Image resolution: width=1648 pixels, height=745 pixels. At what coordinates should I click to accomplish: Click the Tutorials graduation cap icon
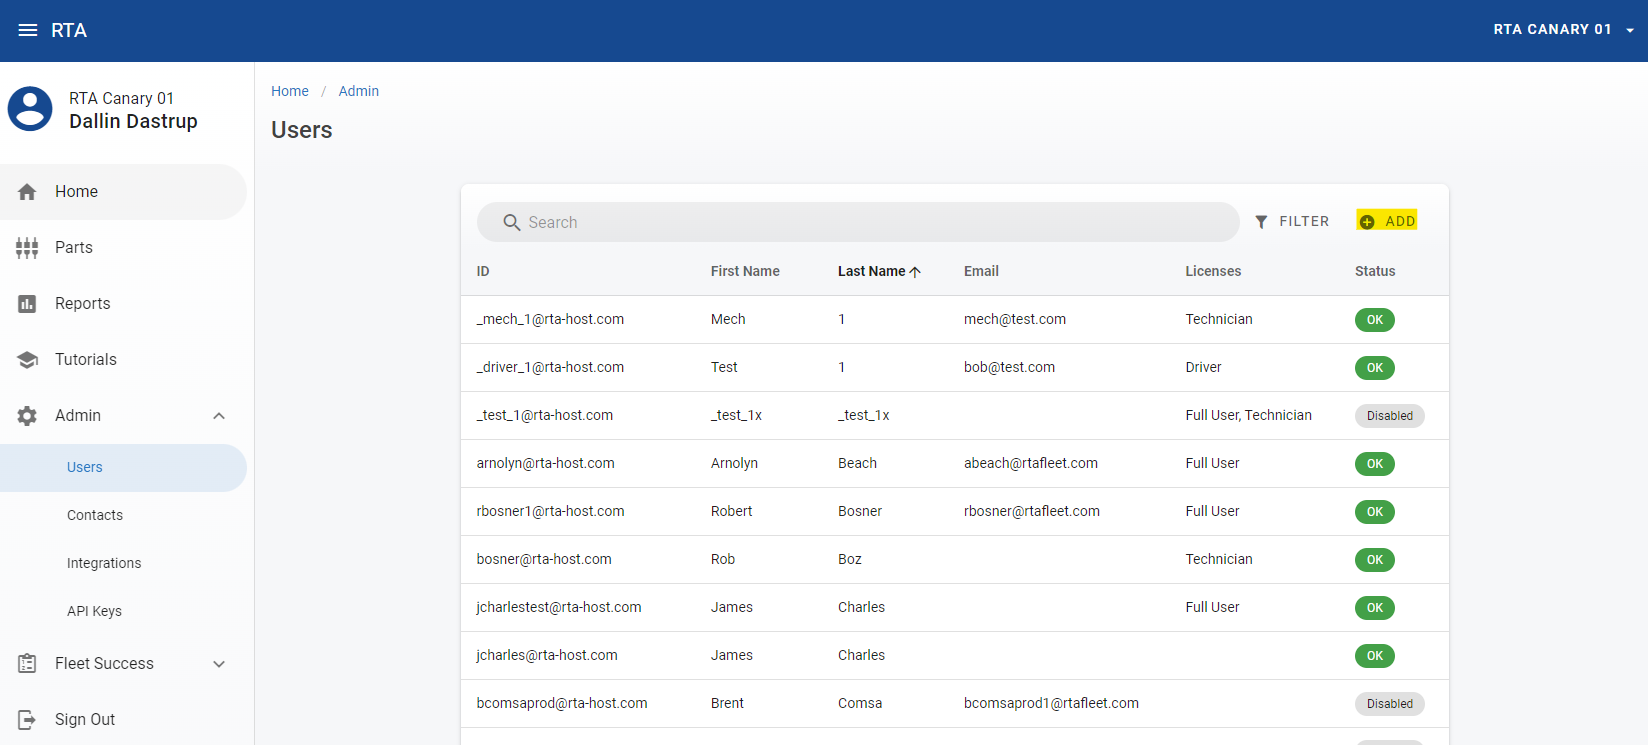(x=27, y=360)
